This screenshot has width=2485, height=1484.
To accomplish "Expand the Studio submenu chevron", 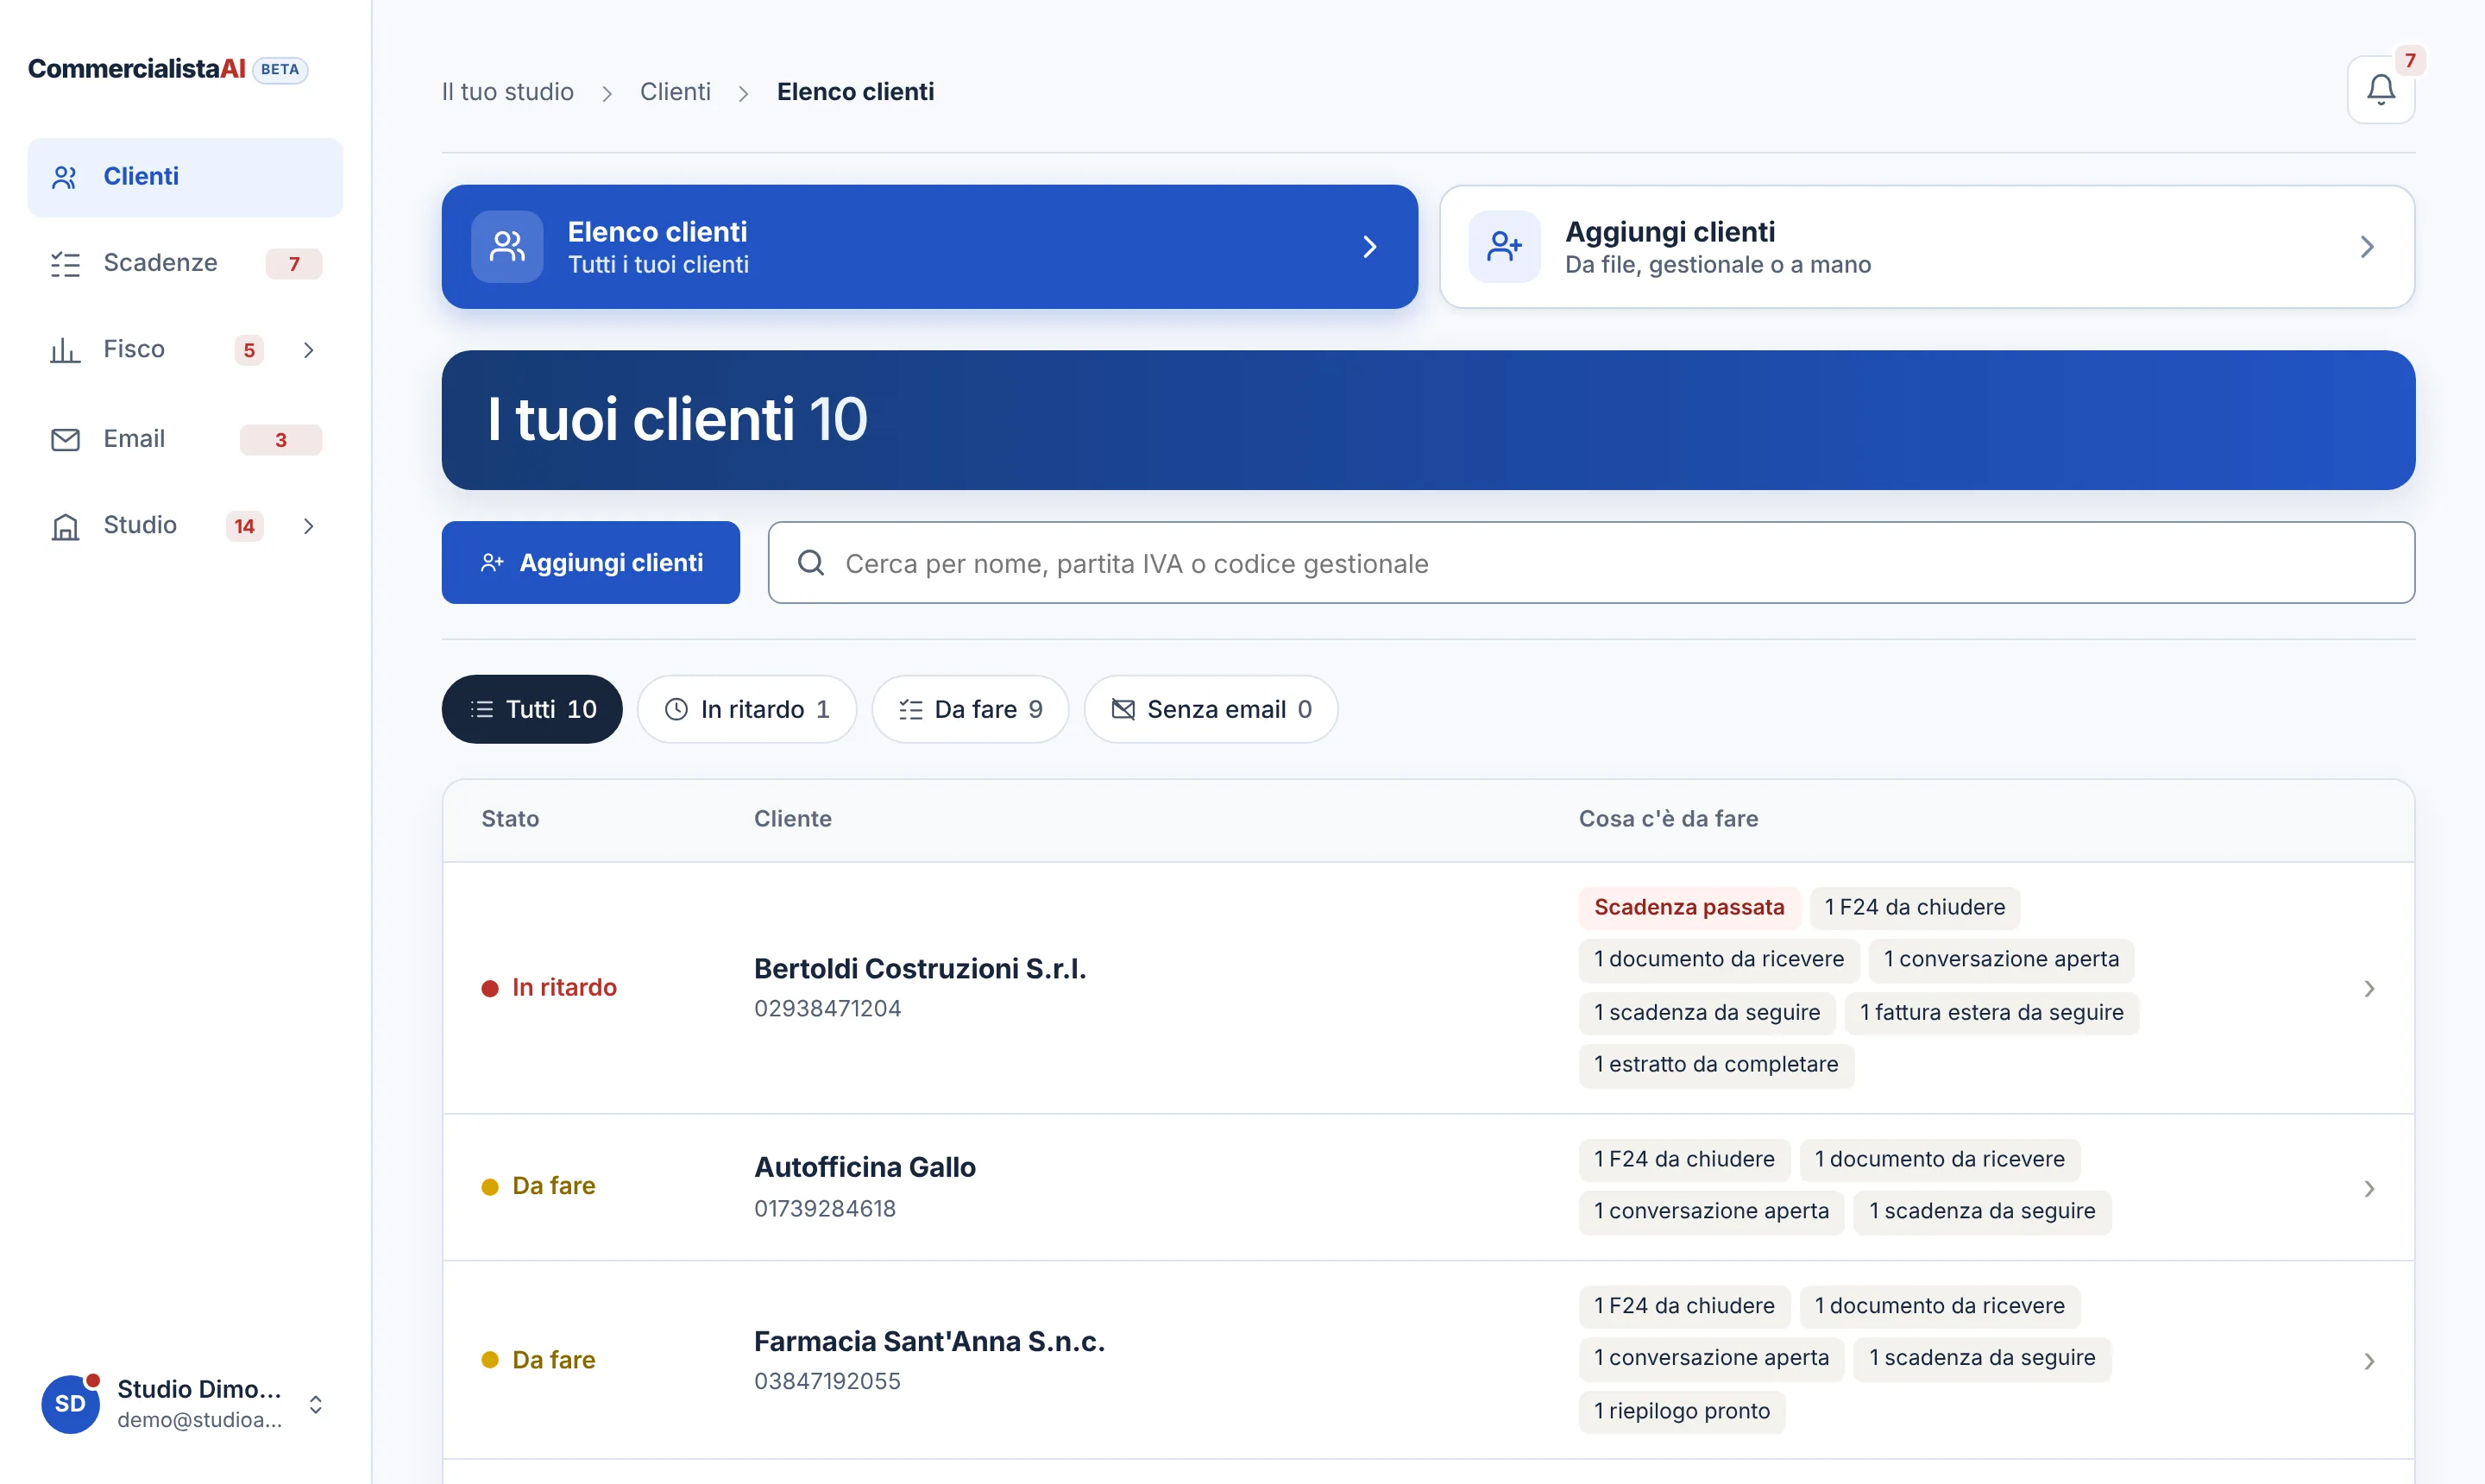I will (x=309, y=526).
